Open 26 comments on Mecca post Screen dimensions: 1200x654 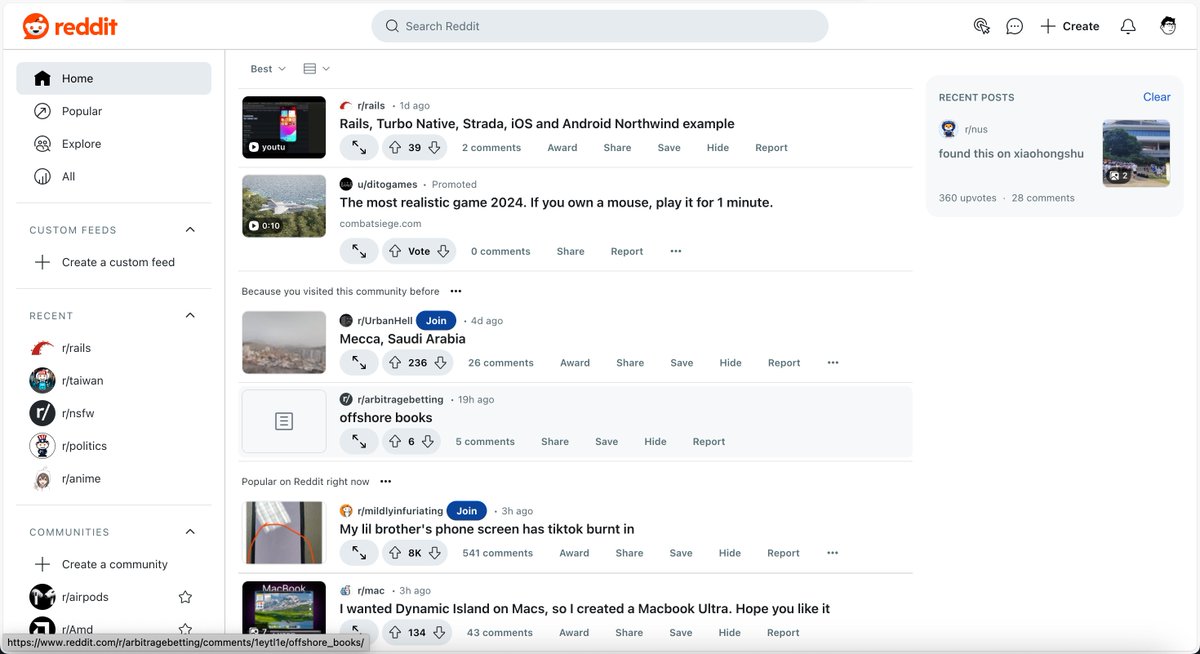pos(501,363)
